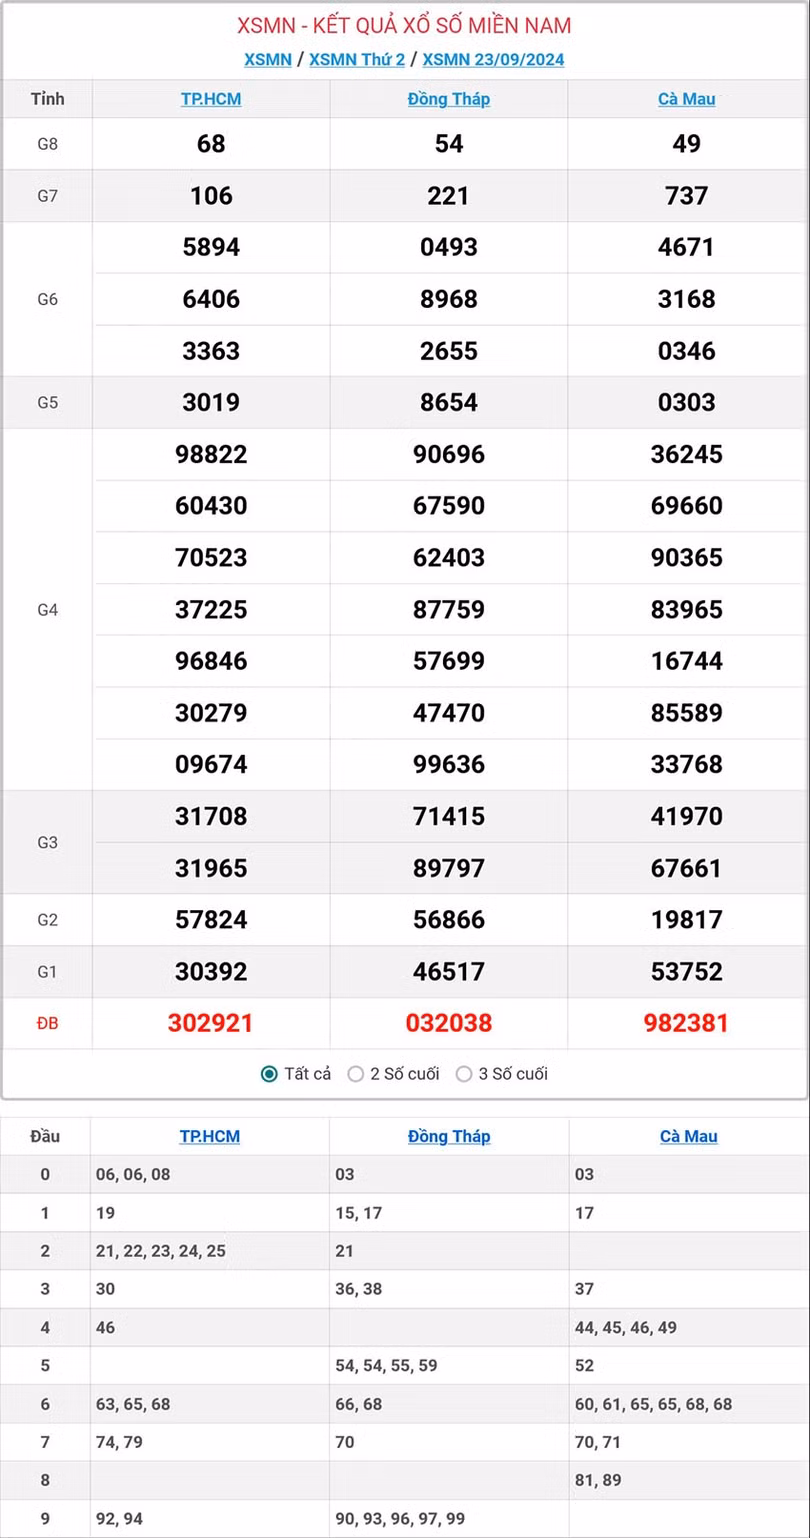Click the 'XSMN 23/09/2024' breadcrumb link

click(x=493, y=59)
